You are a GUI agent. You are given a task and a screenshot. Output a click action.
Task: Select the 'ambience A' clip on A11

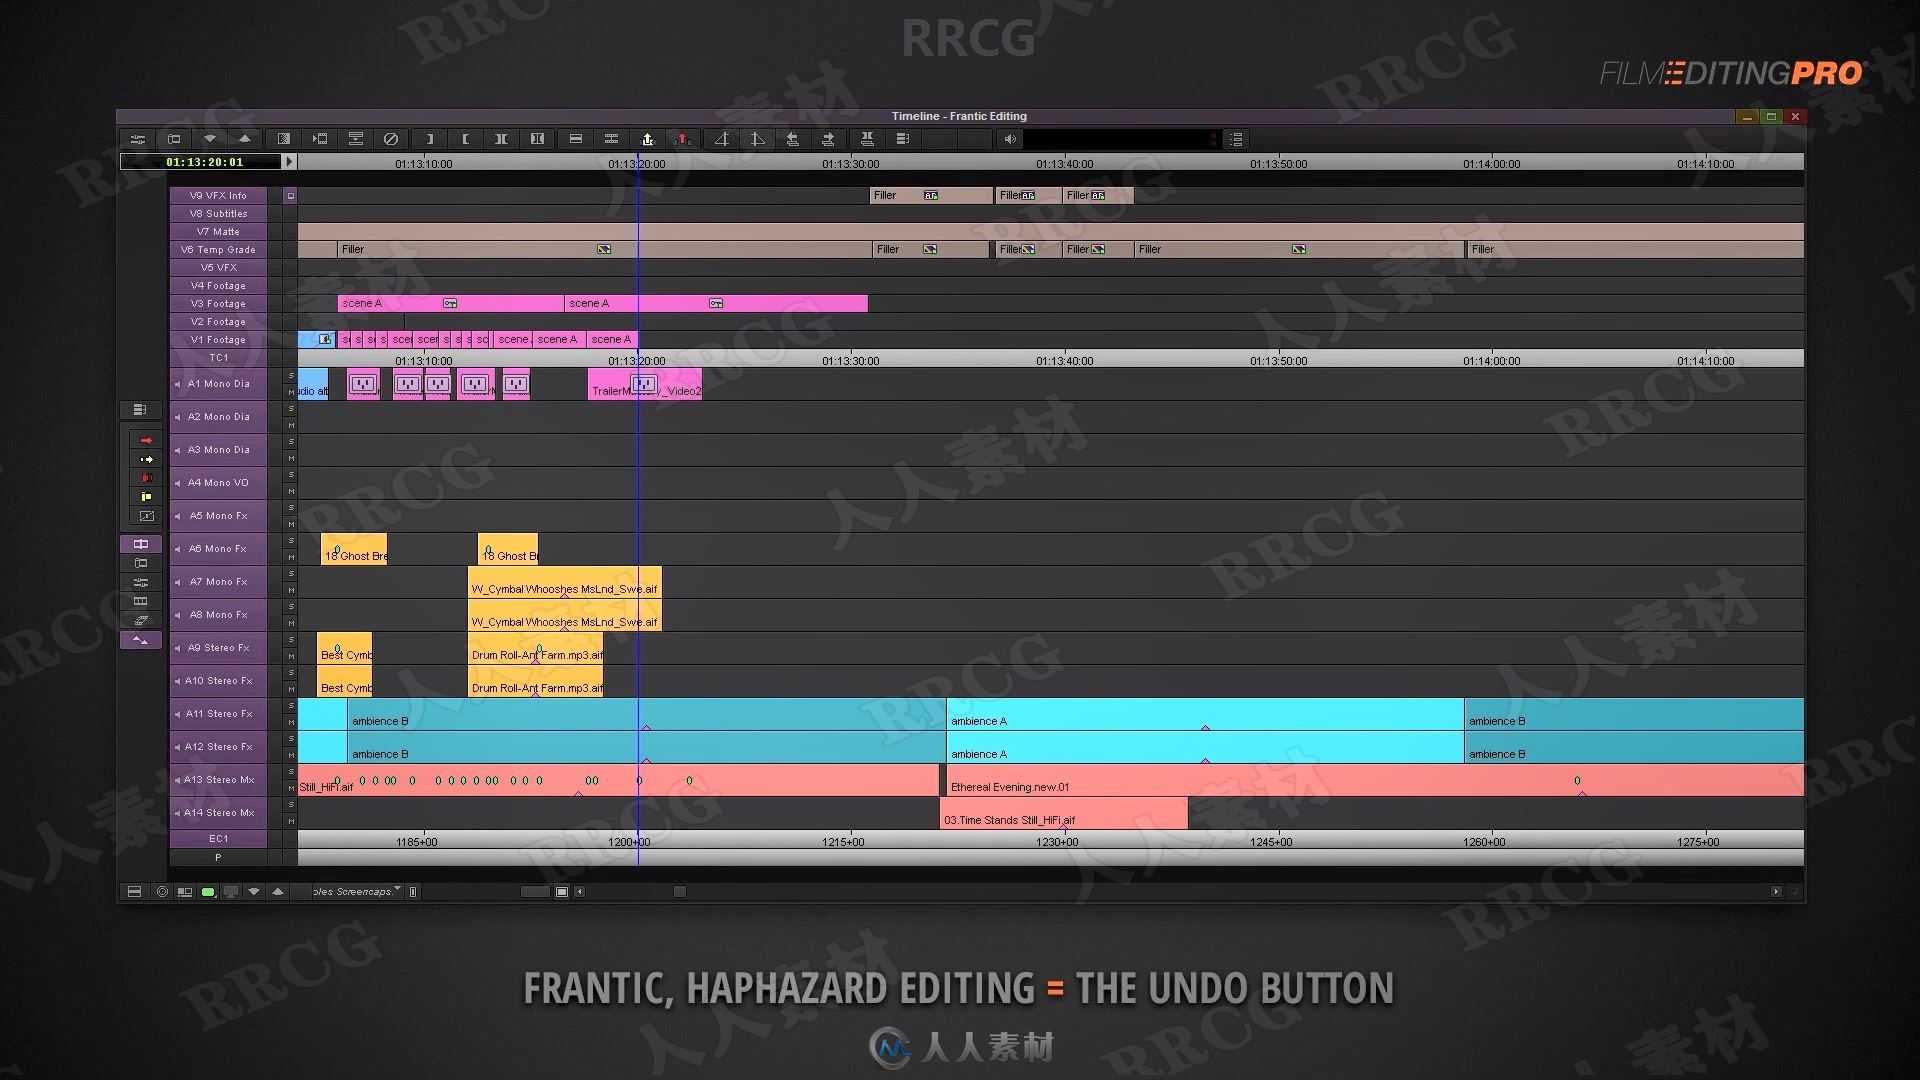pyautogui.click(x=1205, y=714)
